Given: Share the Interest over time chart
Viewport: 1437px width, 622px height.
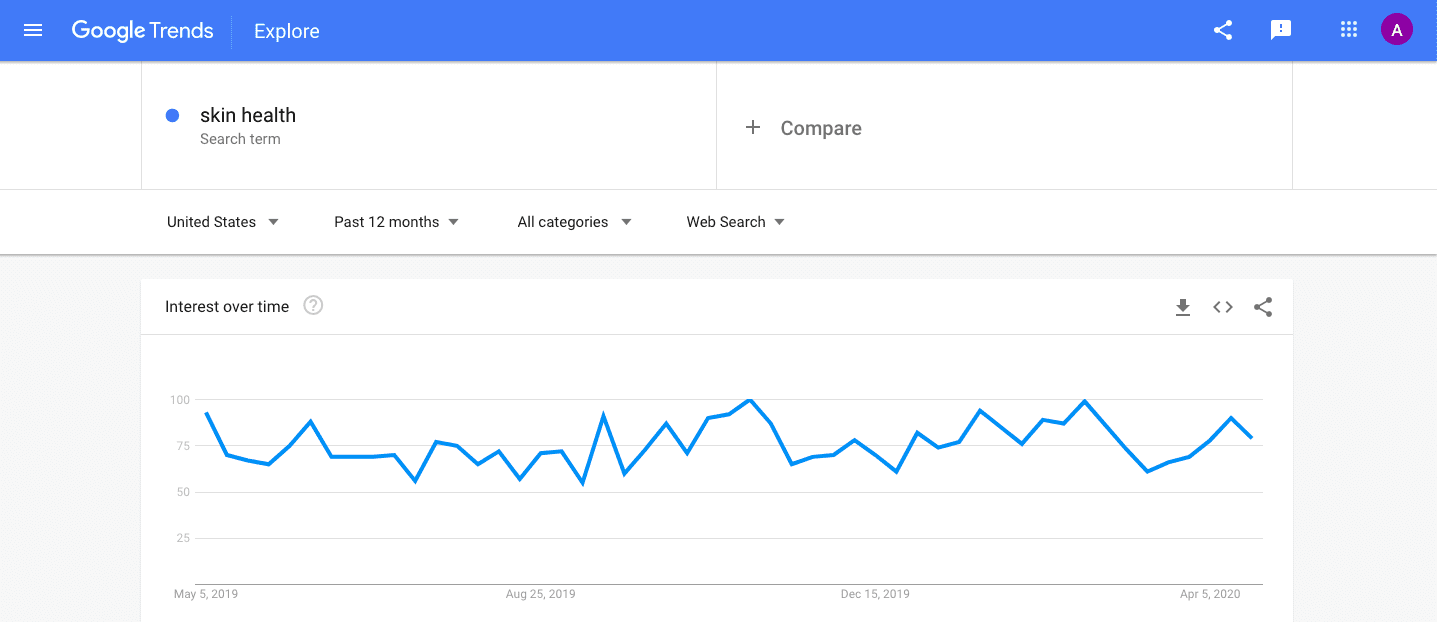Looking at the screenshot, I should point(1263,307).
